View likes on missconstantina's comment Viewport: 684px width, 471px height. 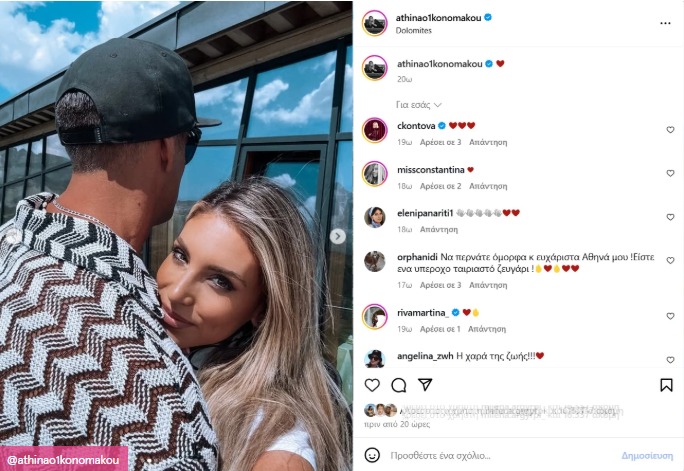440,186
